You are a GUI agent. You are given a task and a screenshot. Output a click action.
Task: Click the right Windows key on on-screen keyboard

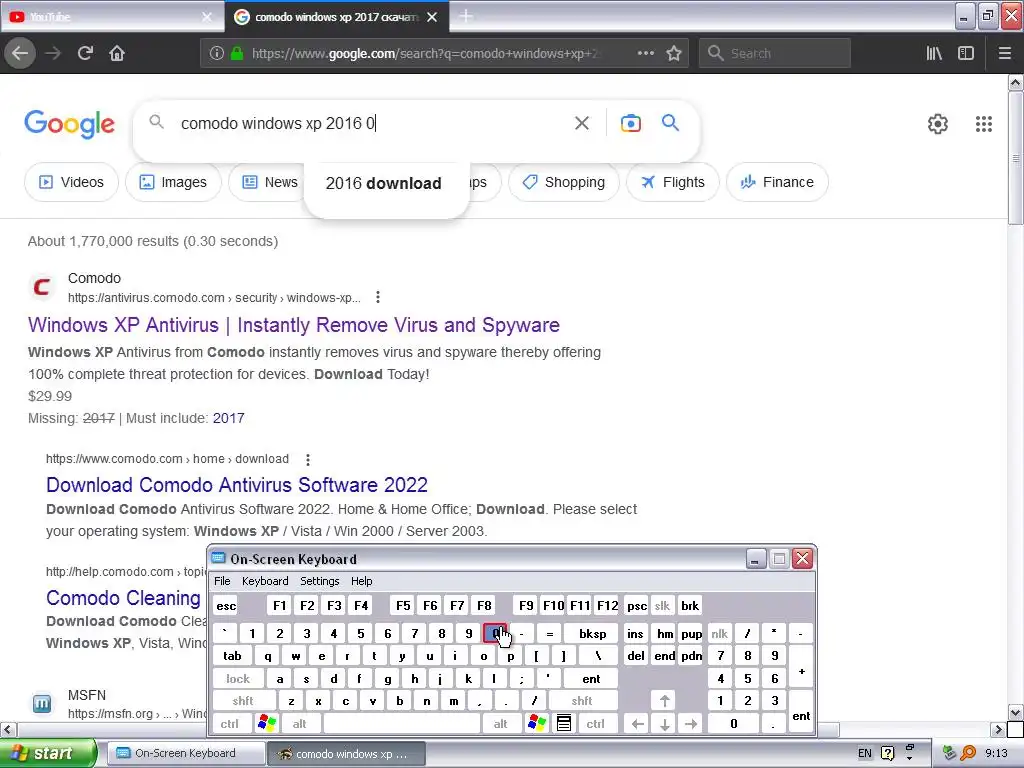point(537,723)
